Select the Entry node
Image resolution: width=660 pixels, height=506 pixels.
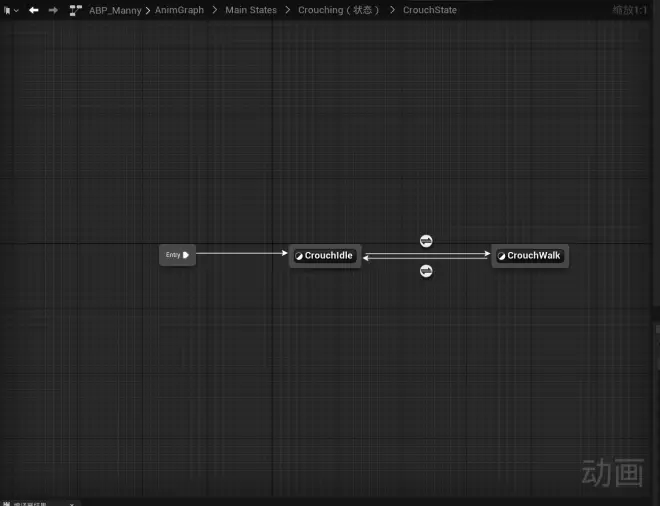177,255
